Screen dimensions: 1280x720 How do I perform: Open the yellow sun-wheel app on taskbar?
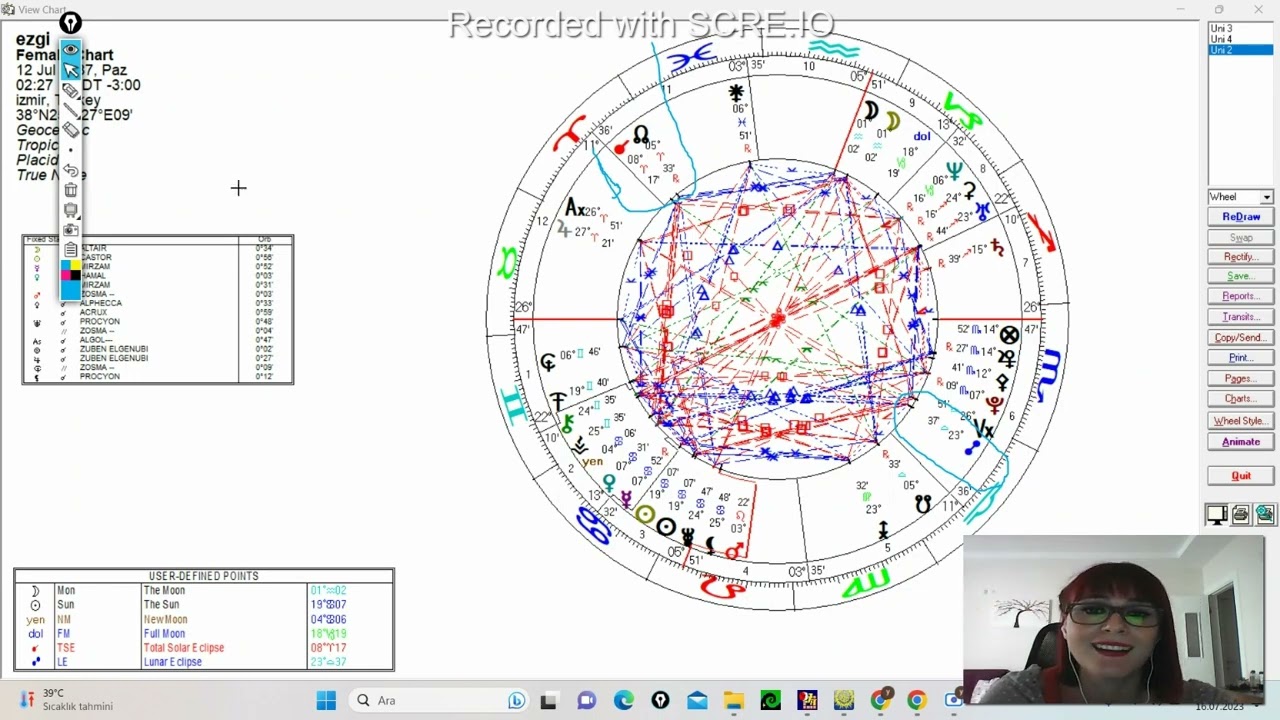click(x=844, y=701)
